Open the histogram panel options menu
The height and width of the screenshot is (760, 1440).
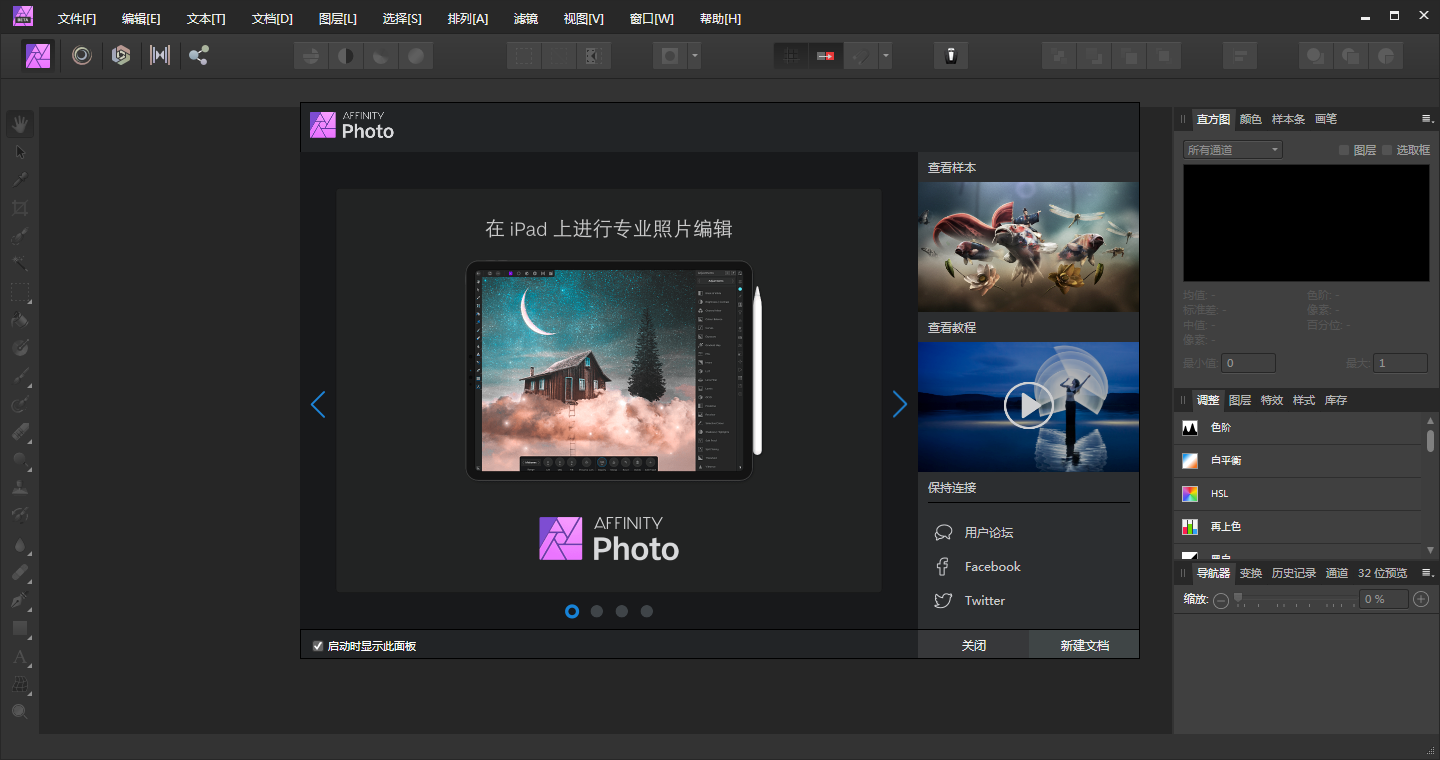1427,119
